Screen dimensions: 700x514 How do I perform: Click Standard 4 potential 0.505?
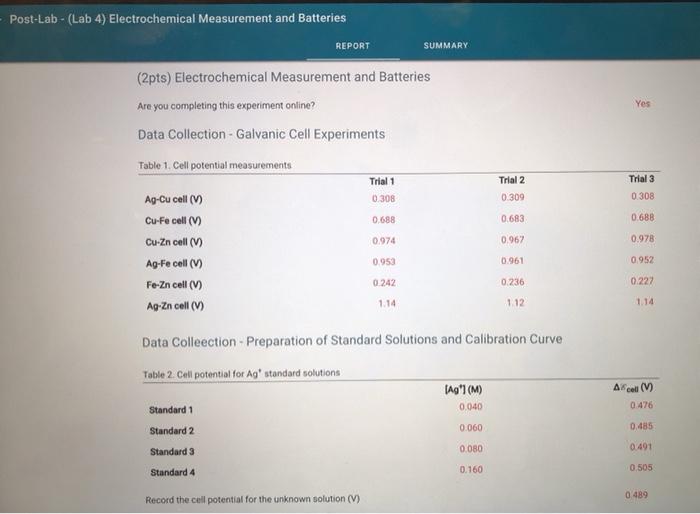coord(641,468)
